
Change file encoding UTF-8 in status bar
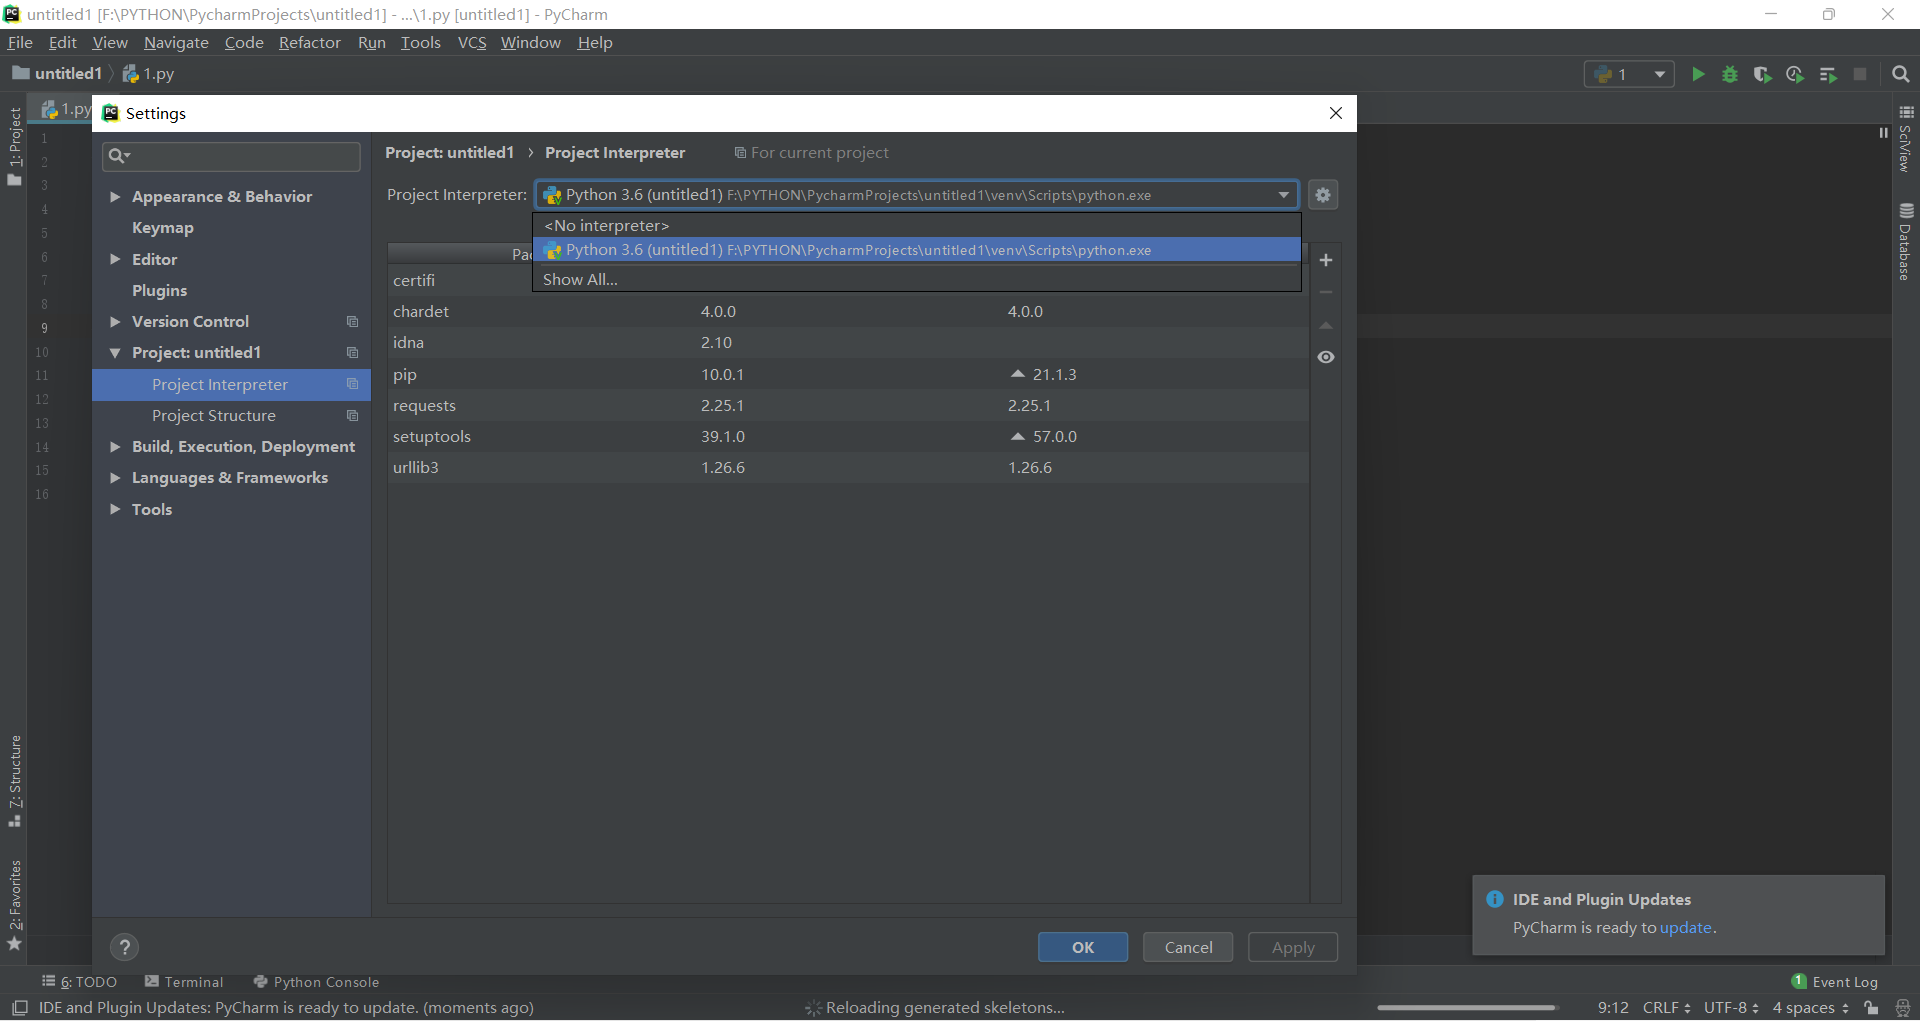1731,1008
